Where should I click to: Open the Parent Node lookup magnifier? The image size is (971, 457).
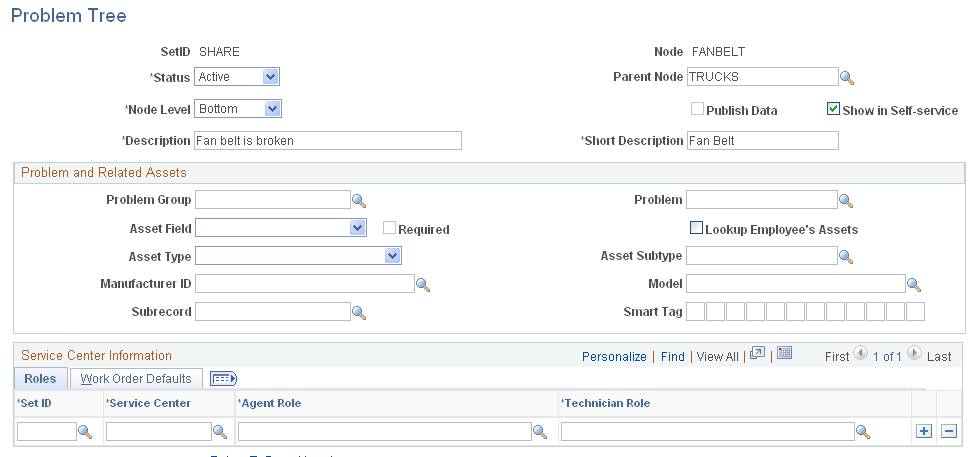846,78
